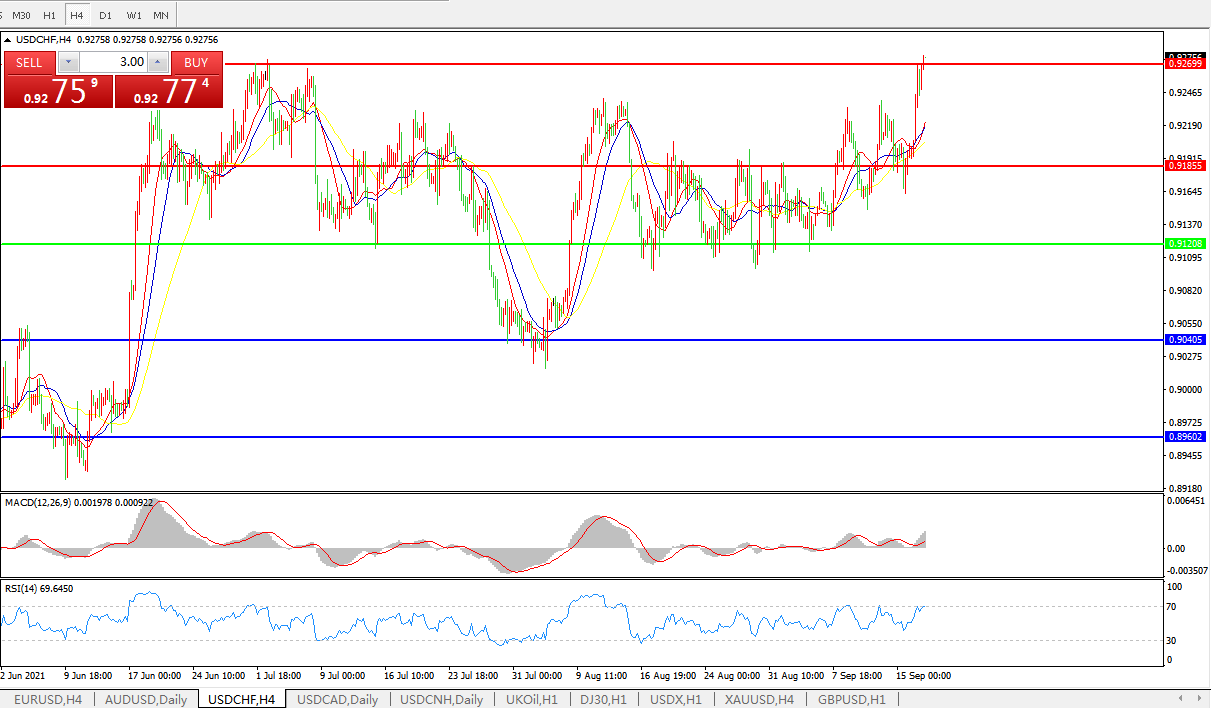Open the UKOil,H1 chart tab
The height and width of the screenshot is (708, 1211).
tap(531, 700)
